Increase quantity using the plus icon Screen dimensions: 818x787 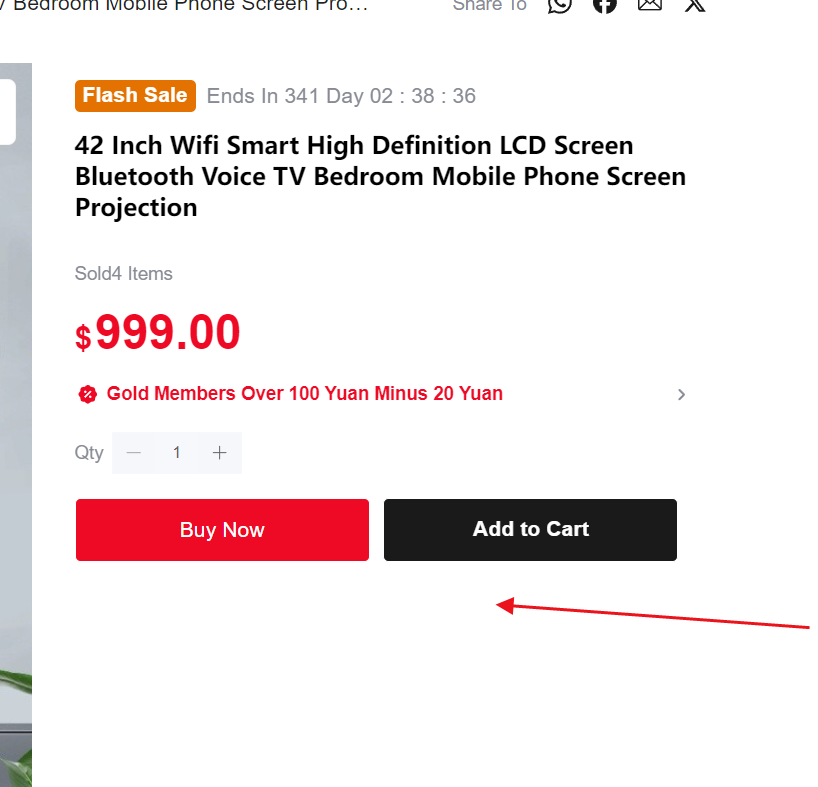point(219,452)
